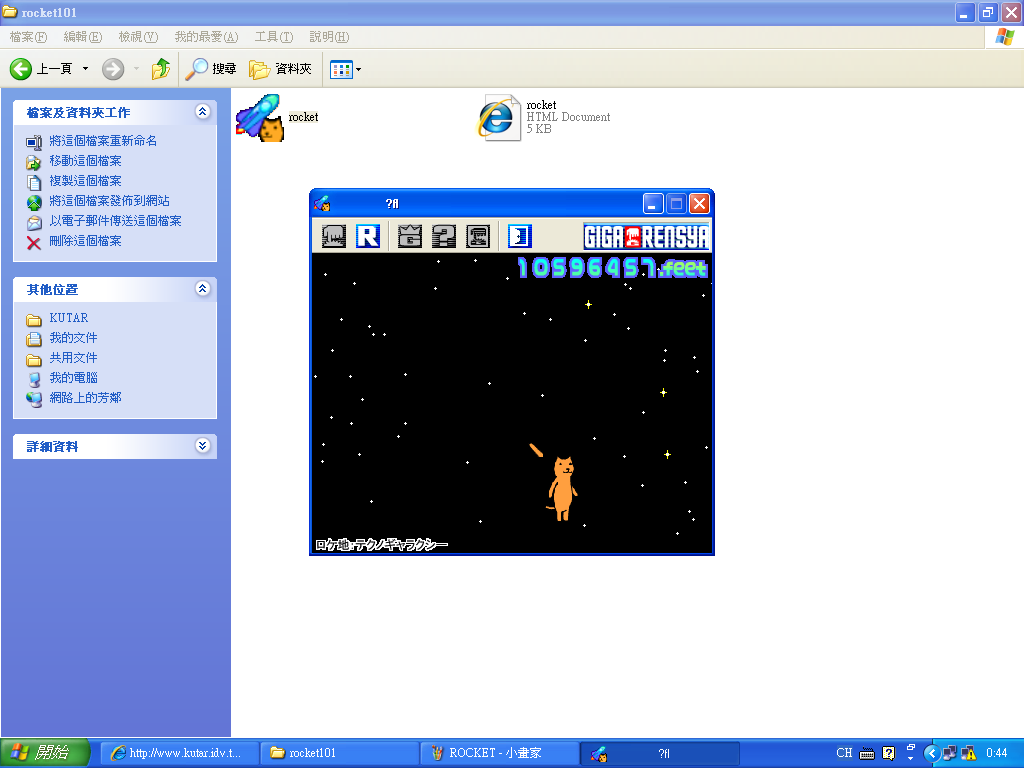
Task: Click 將這個檔案重新命名 link
Action: pyautogui.click(x=103, y=140)
